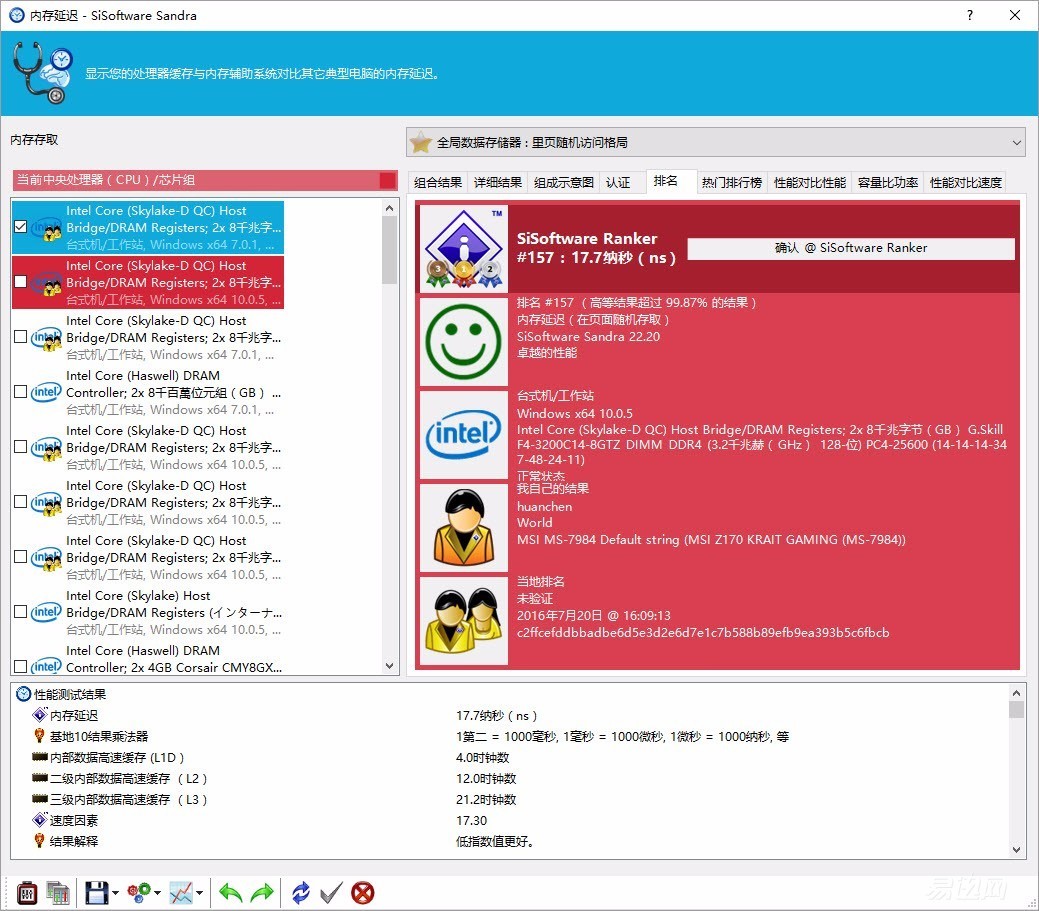Click the green smiley face icon
Image resolution: width=1039 pixels, height=911 pixels.
(x=464, y=341)
